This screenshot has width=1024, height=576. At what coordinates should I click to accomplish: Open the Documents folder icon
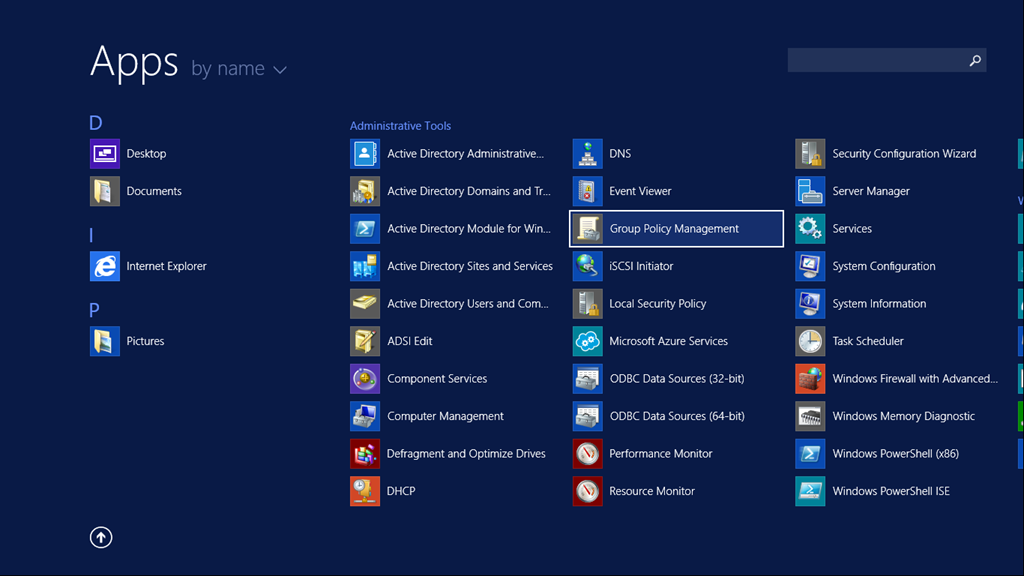click(x=104, y=191)
